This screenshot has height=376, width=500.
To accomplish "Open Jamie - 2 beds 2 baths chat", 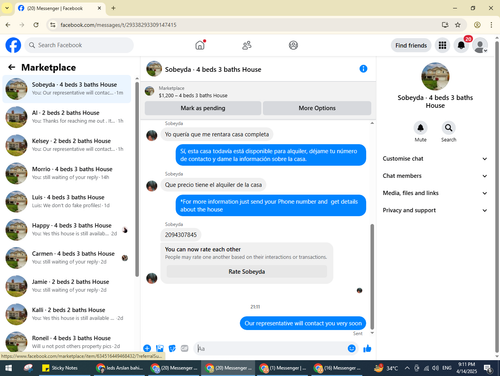I will point(67,286).
